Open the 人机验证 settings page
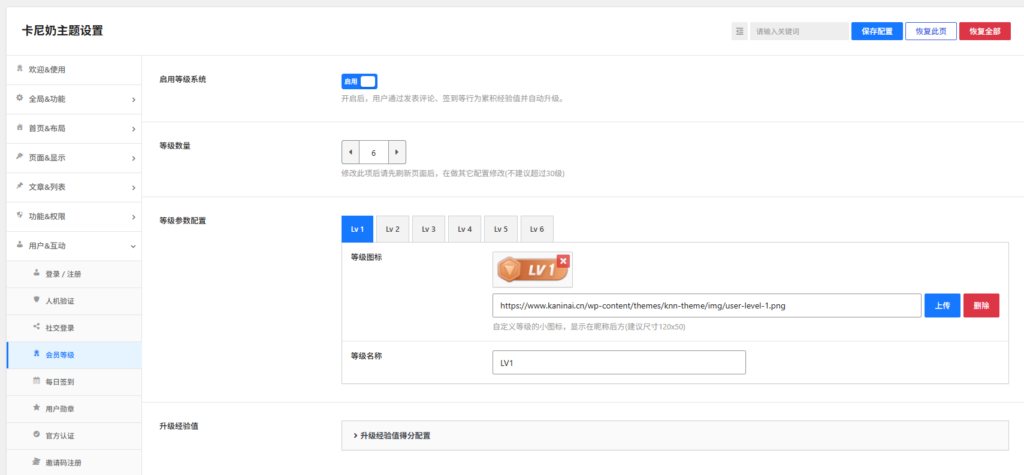Screen dimensions: 1024x475 (74, 301)
